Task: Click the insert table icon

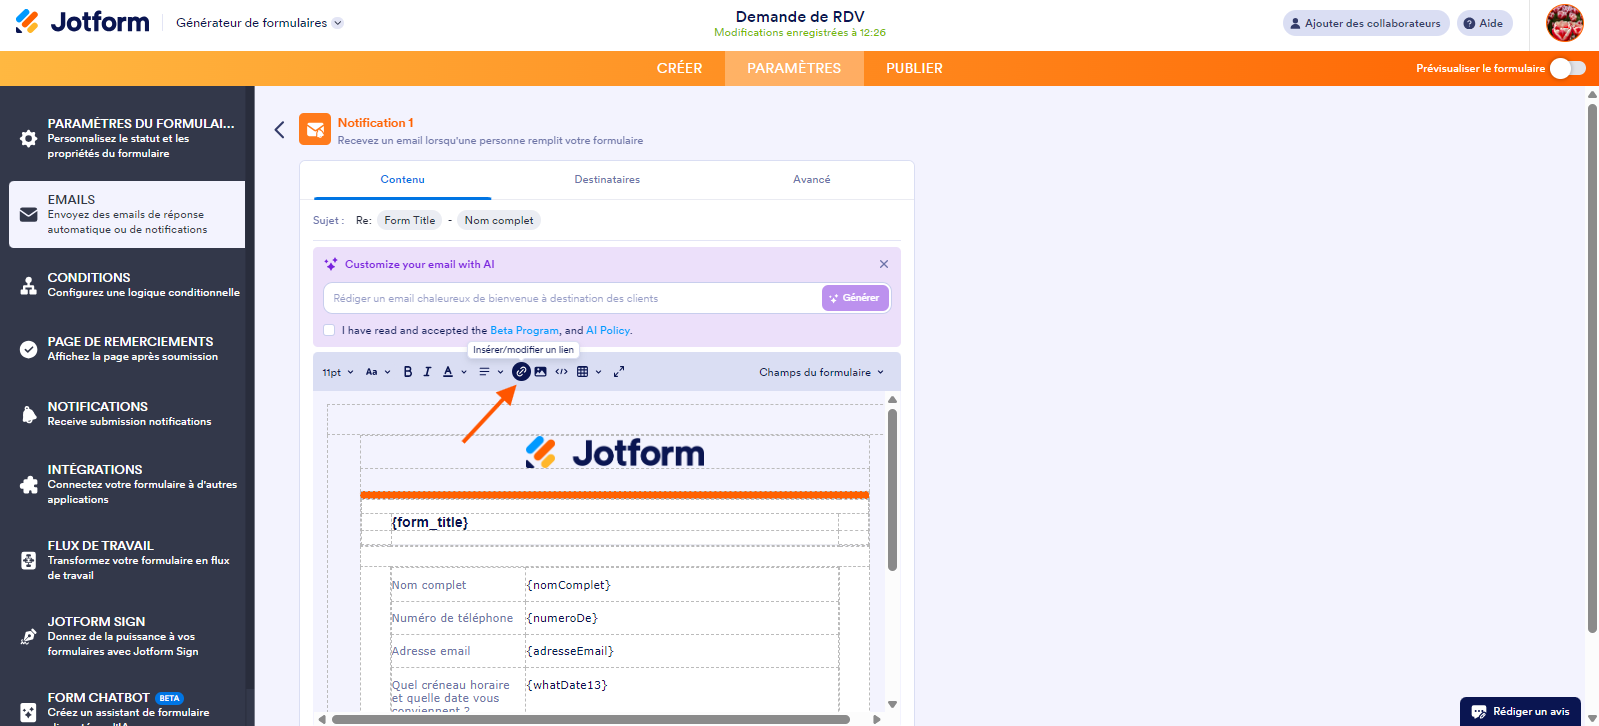Action: (x=583, y=372)
